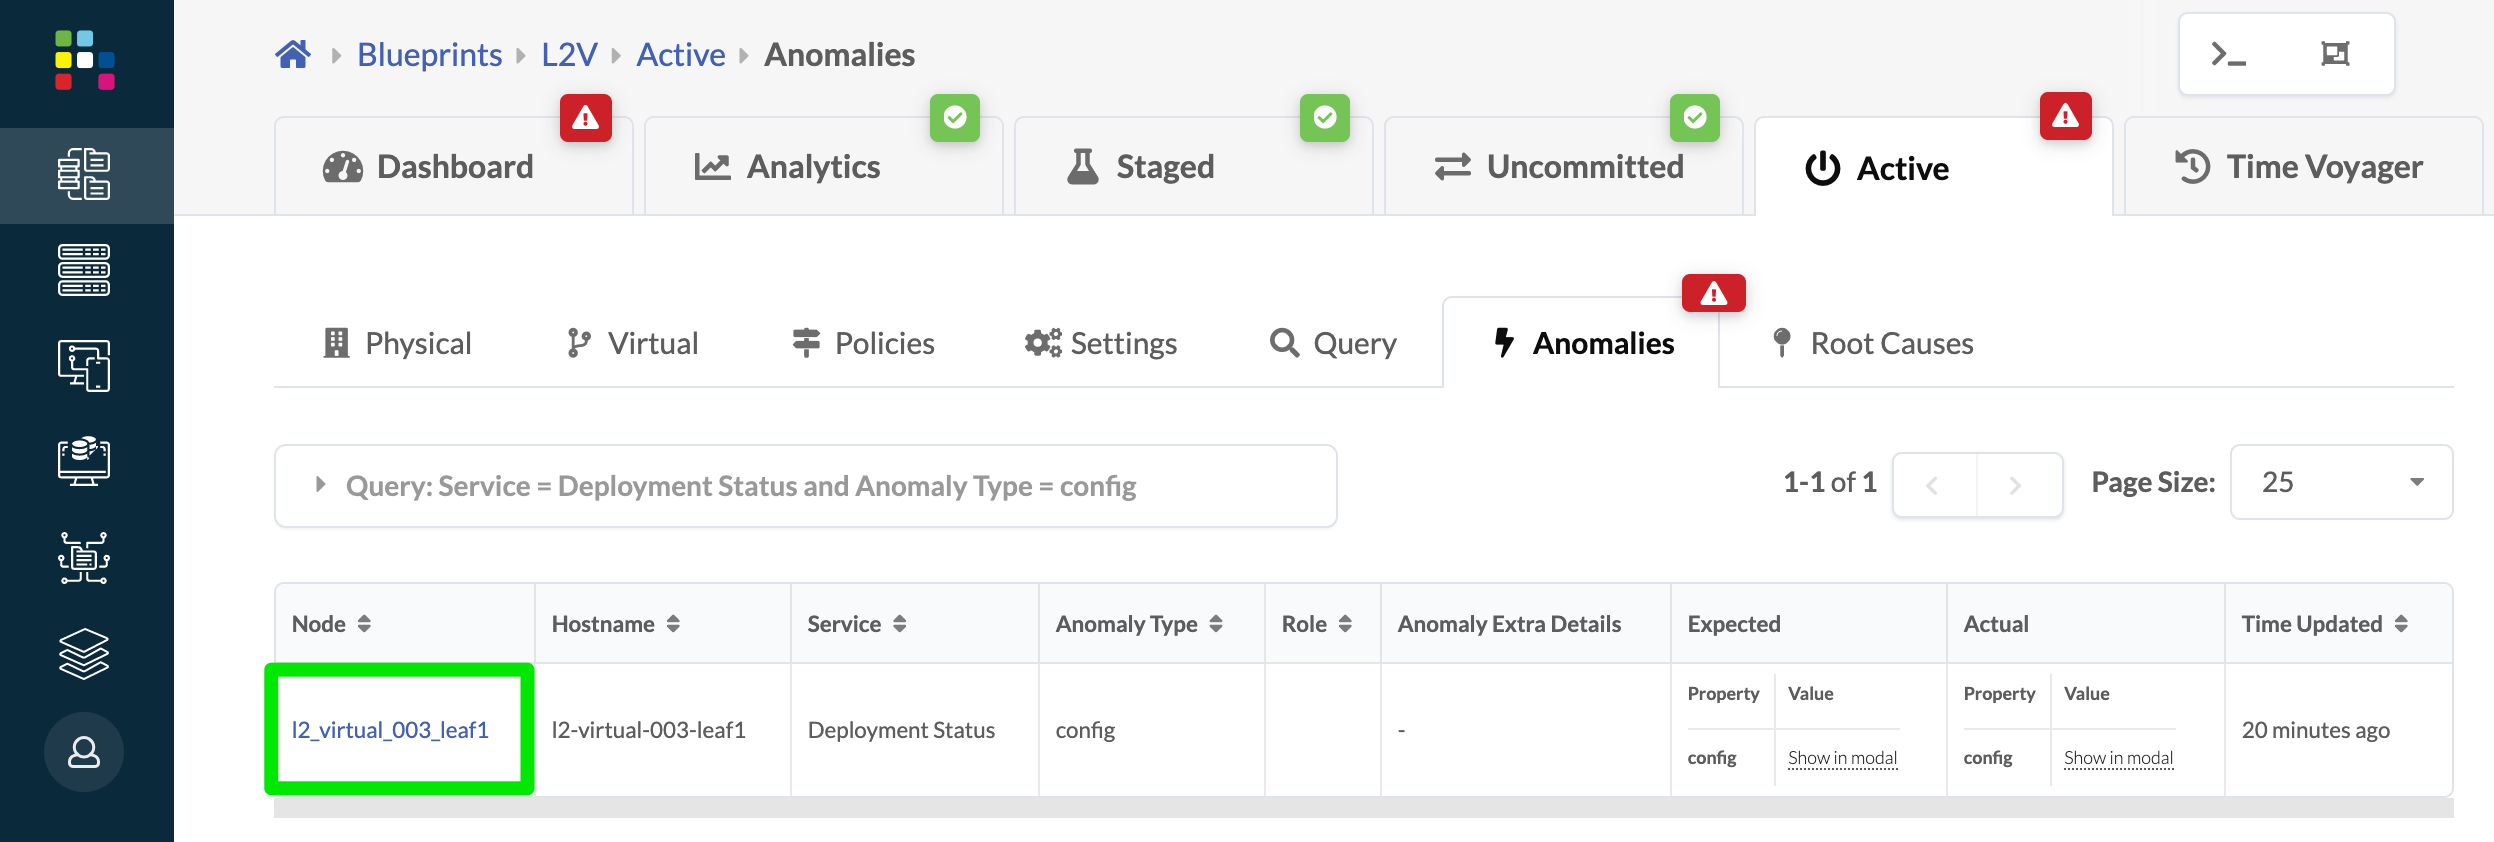This screenshot has width=2494, height=842.
Task: Open the Resources sidebar icon
Action: [84, 461]
